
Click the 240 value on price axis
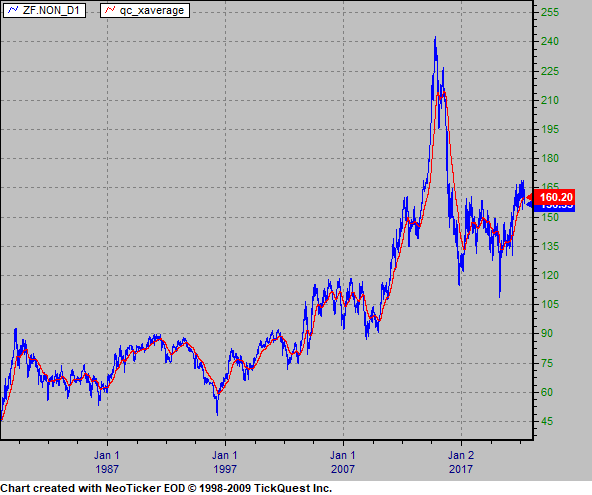[x=550, y=41]
